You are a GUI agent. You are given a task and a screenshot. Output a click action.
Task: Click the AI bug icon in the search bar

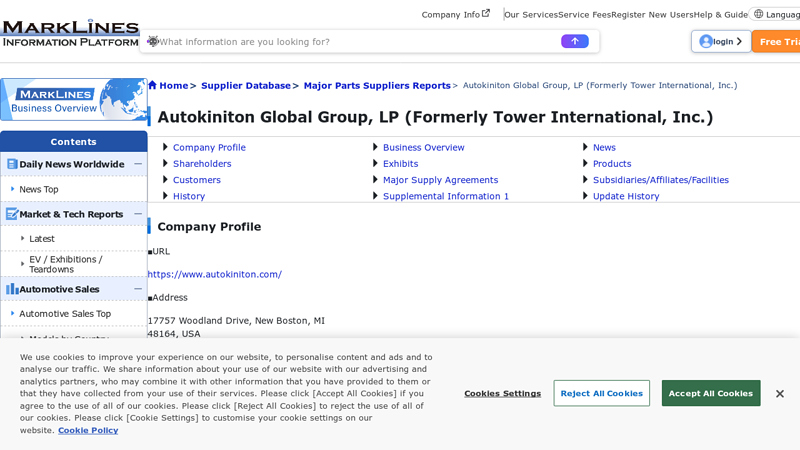click(x=153, y=41)
